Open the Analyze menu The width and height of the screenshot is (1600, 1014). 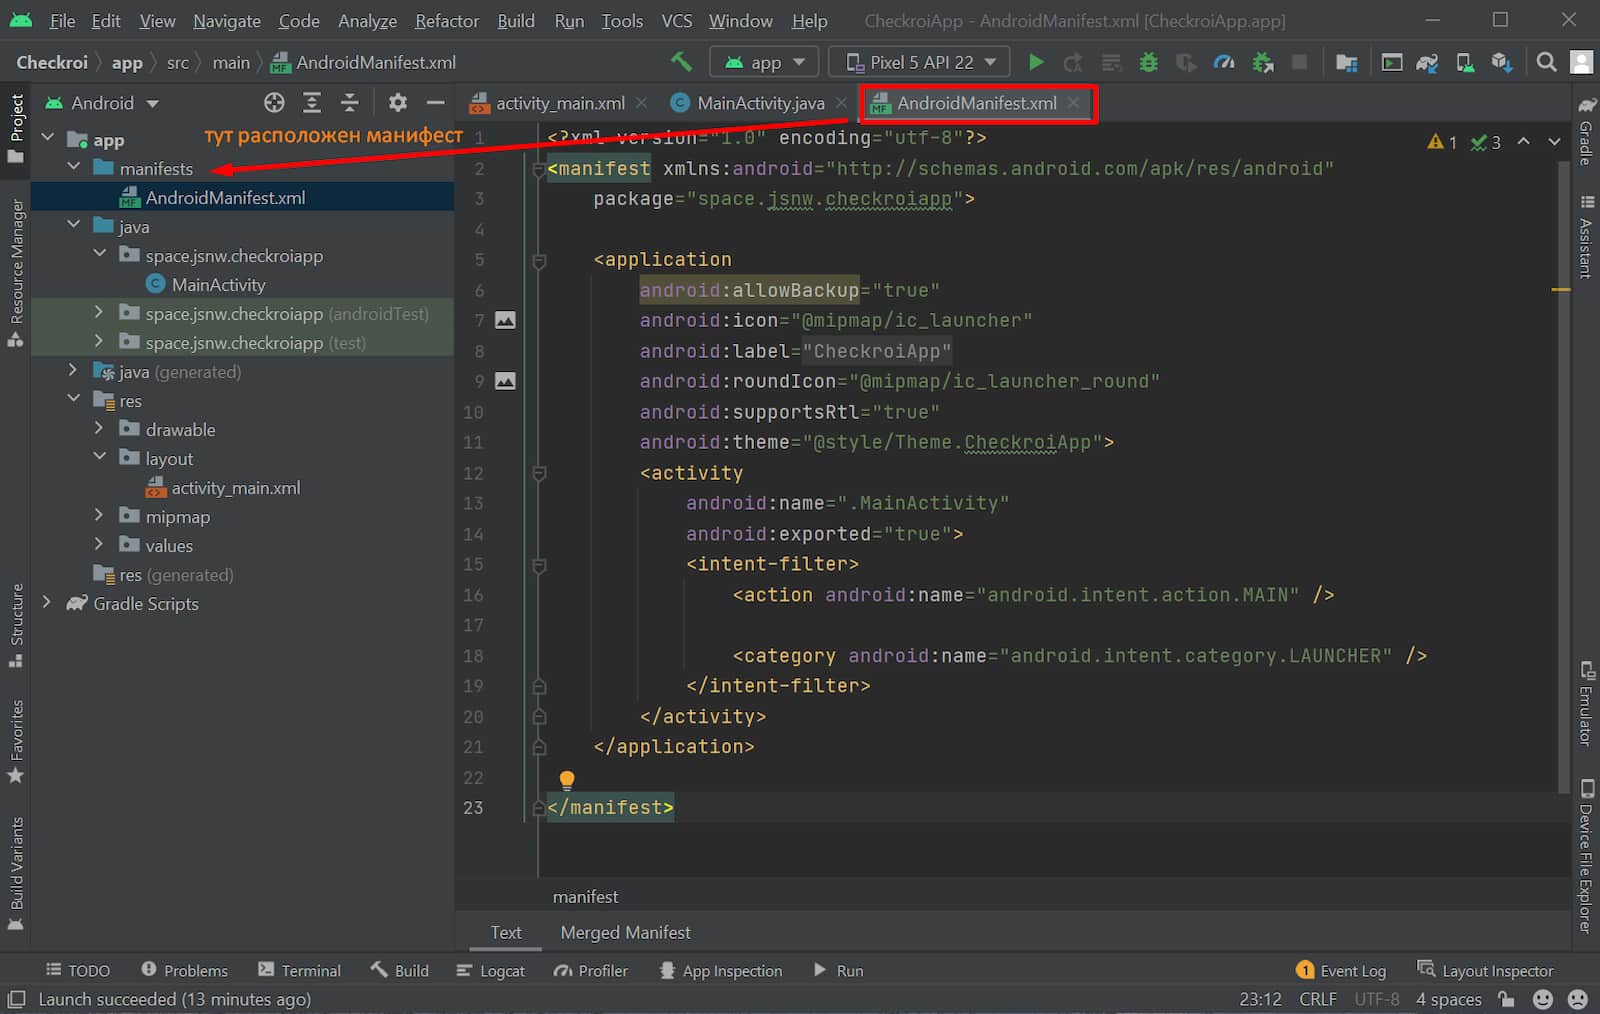[x=367, y=20]
